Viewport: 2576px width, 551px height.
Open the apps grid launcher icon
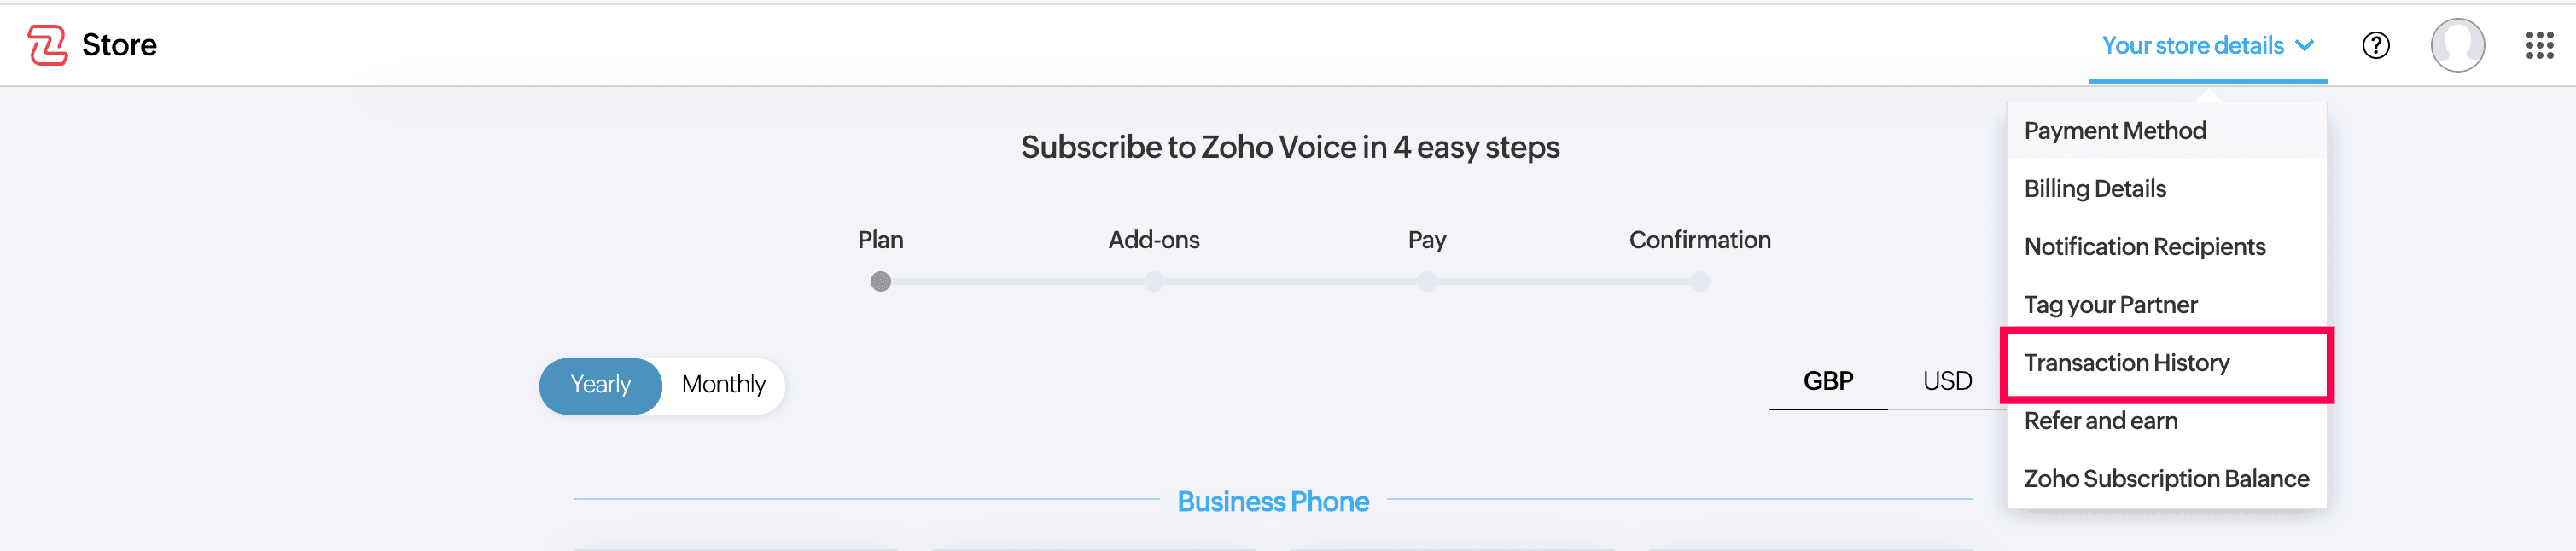coord(2539,45)
